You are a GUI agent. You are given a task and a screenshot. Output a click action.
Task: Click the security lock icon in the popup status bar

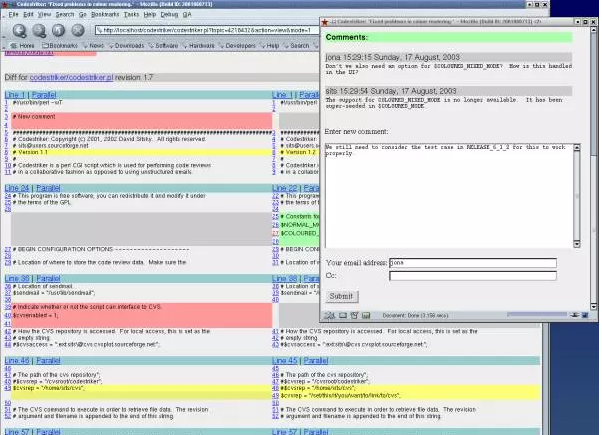pos(585,315)
